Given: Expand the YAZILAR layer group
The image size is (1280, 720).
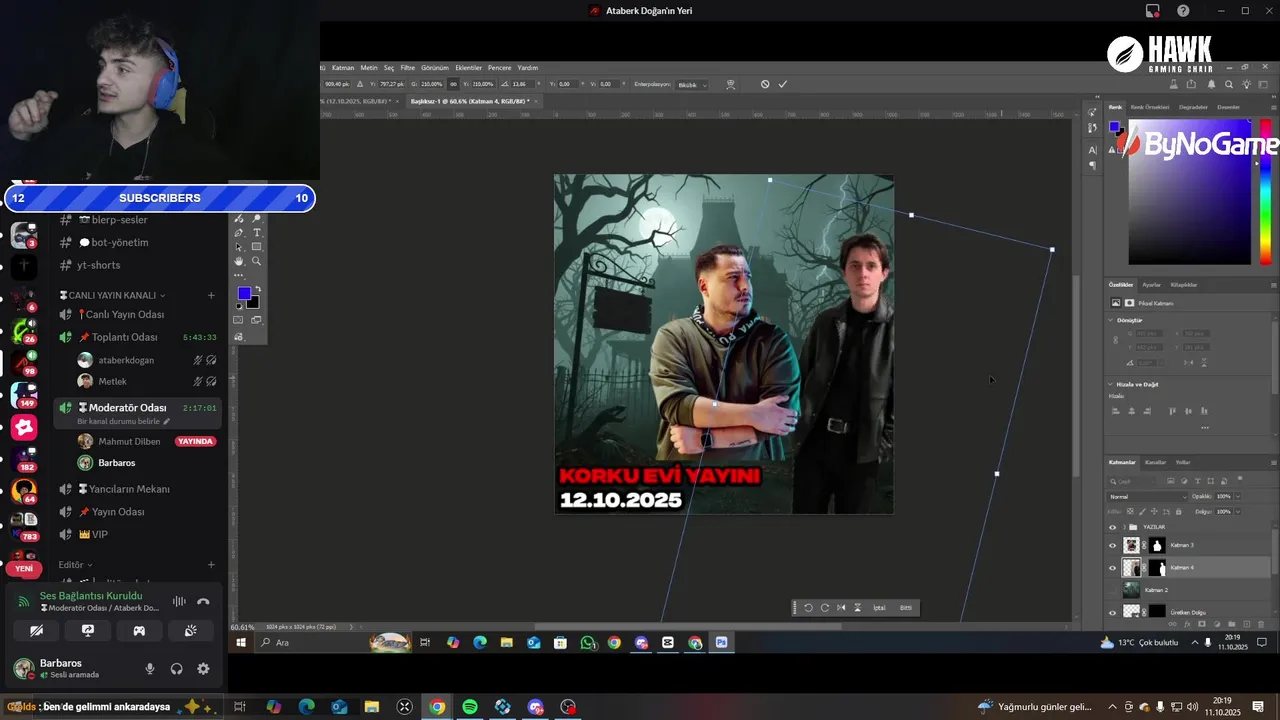Looking at the screenshot, I should 1125,527.
